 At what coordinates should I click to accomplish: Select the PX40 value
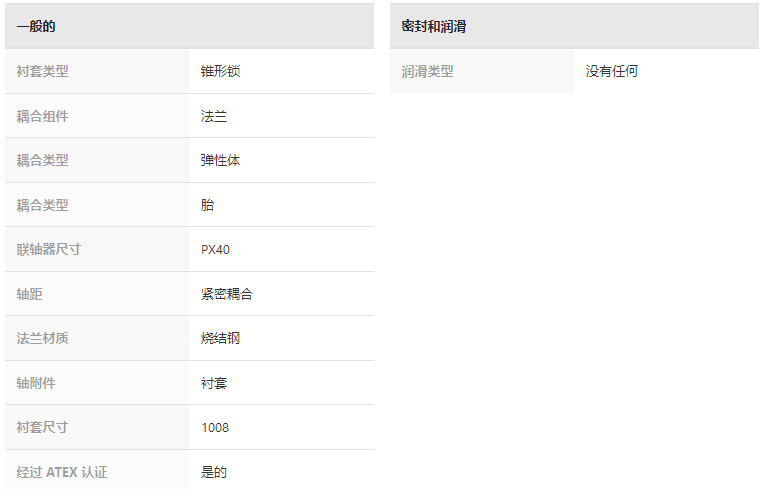[215, 250]
